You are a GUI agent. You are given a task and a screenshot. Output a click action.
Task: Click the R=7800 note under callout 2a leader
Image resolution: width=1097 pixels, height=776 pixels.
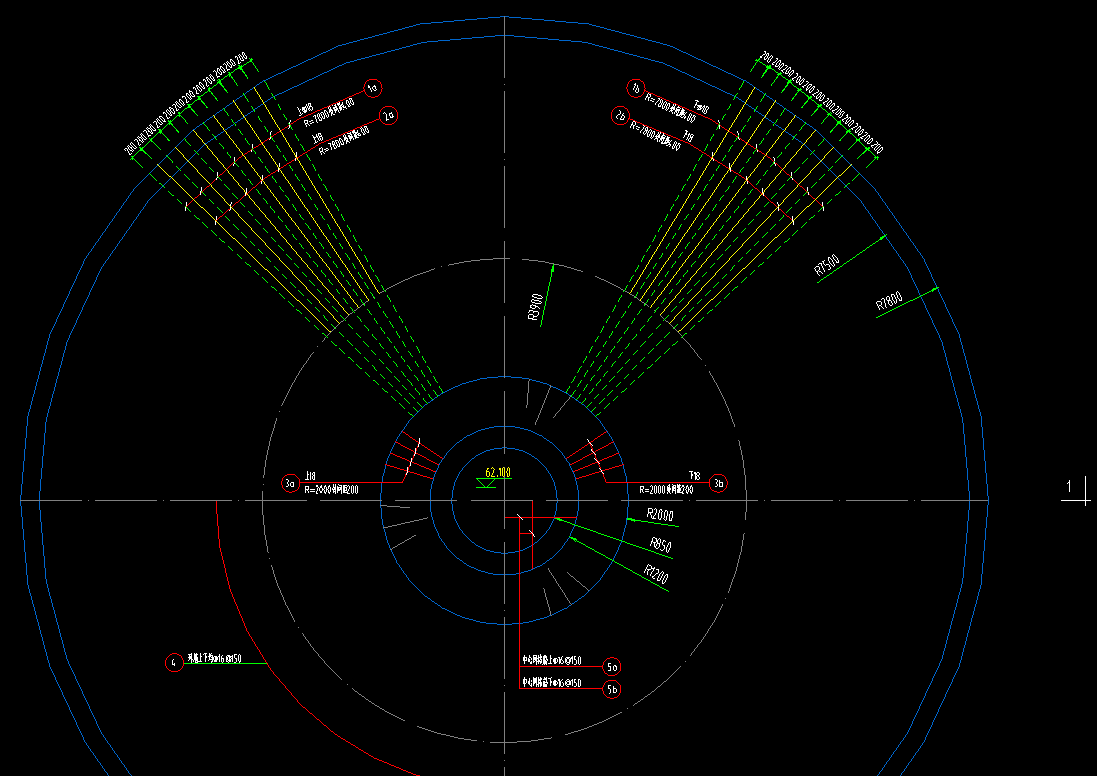pos(344,143)
